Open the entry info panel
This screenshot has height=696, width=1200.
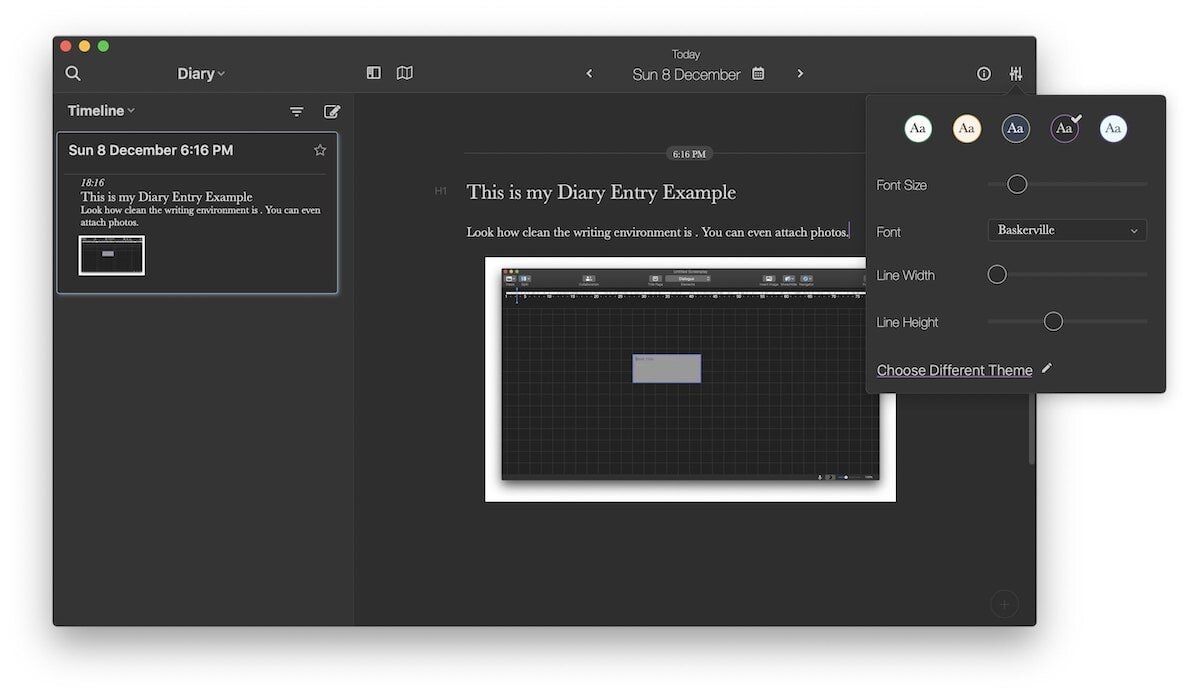[x=983, y=73]
